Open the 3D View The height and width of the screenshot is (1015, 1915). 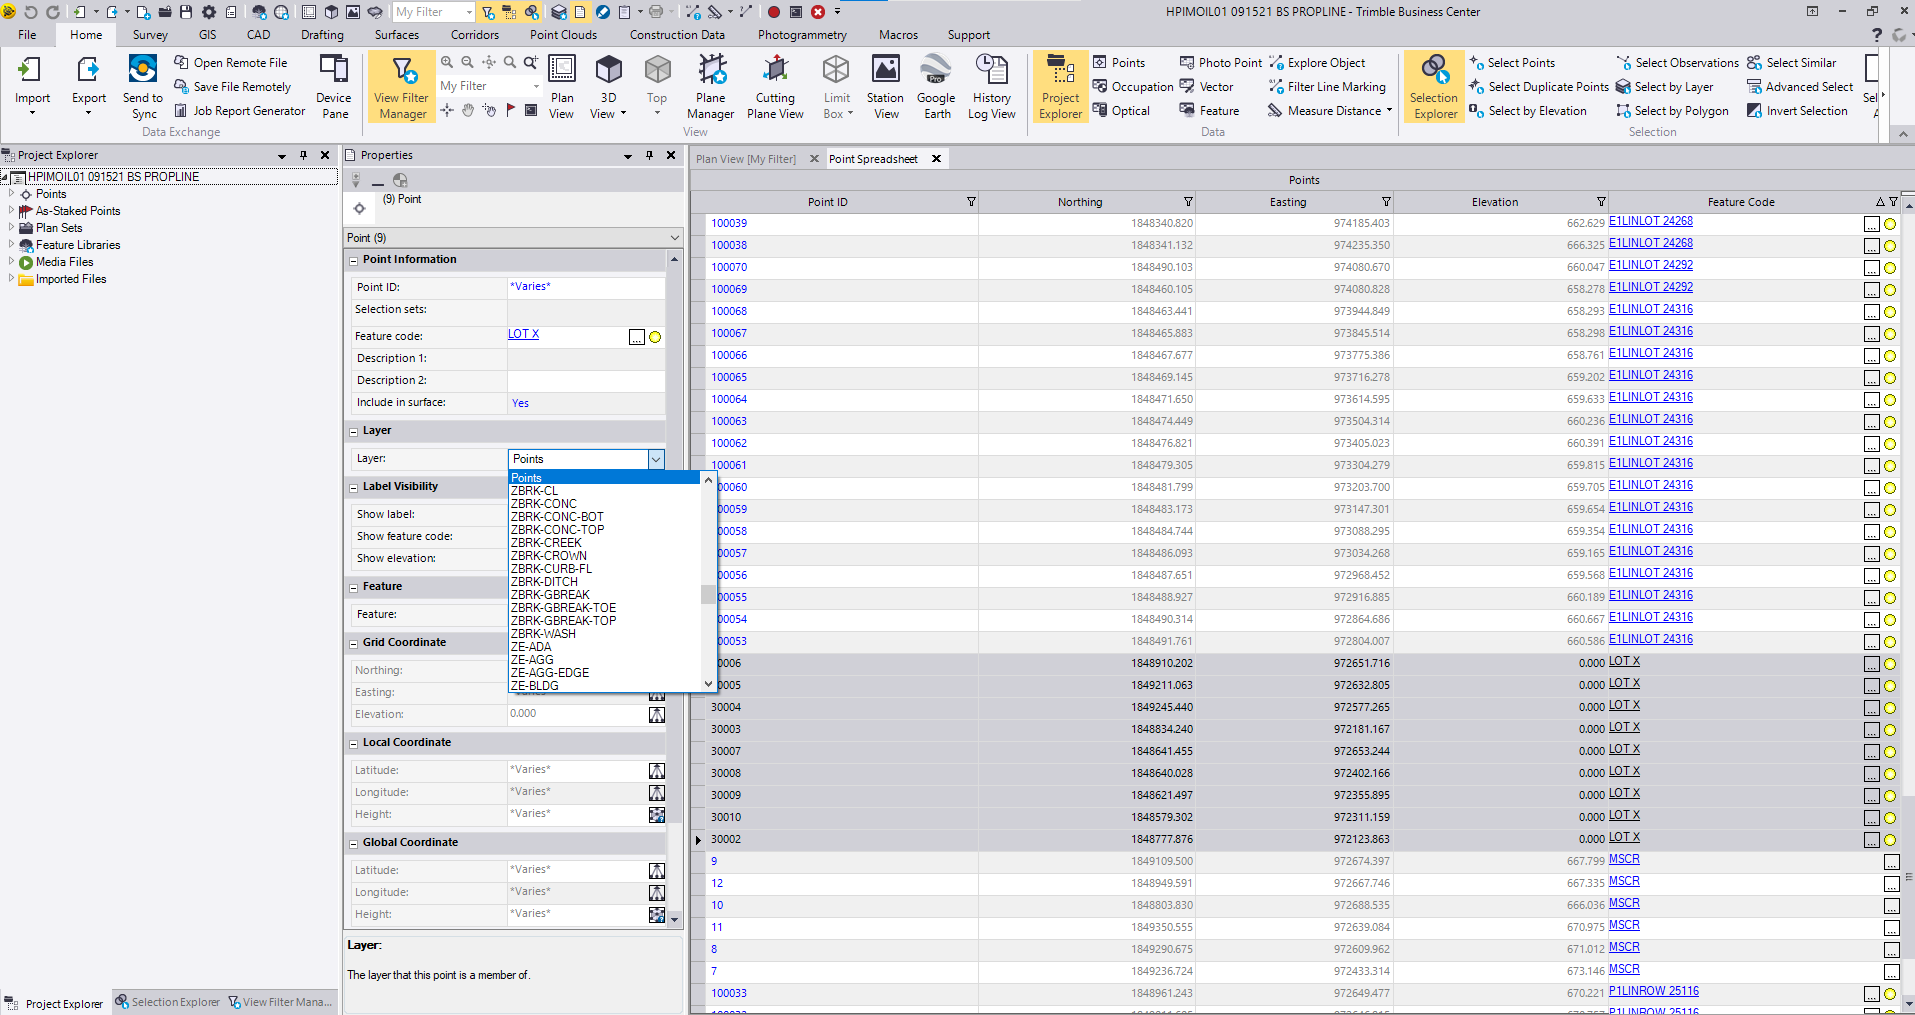[x=607, y=86]
